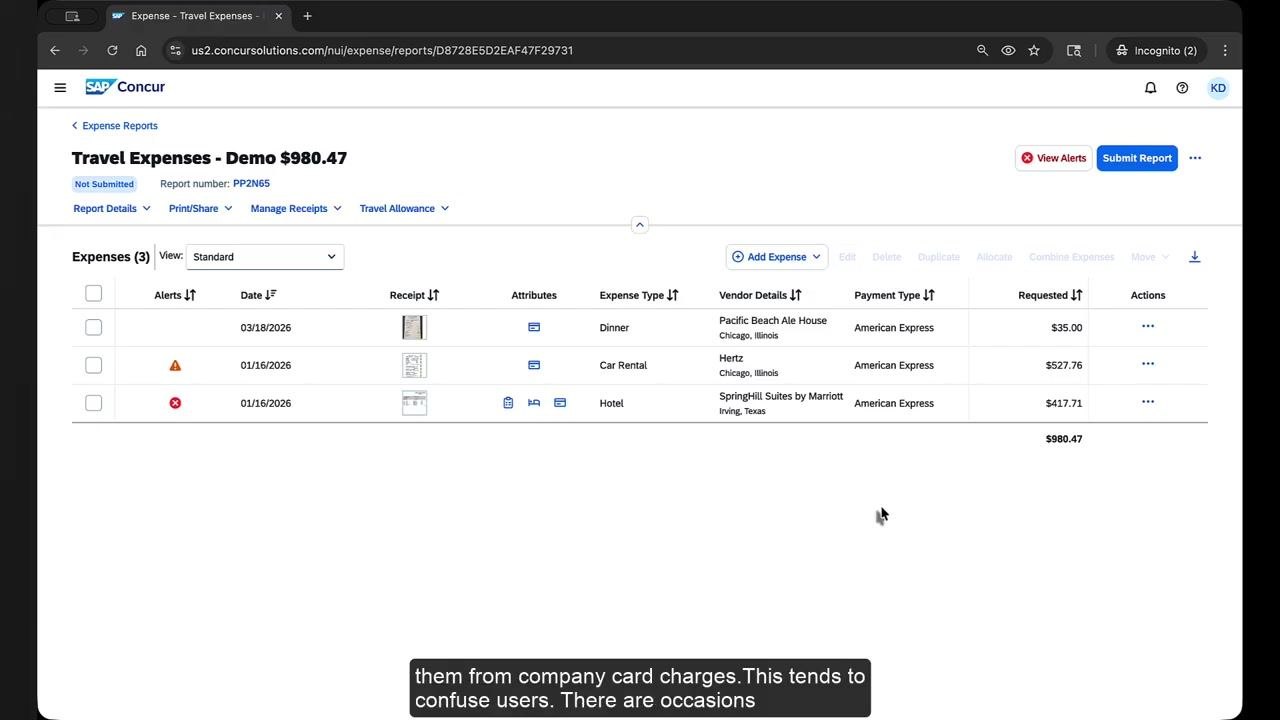1280x720 pixels.
Task: Open the report three-dot menu beside Submit Report
Action: 1195,158
